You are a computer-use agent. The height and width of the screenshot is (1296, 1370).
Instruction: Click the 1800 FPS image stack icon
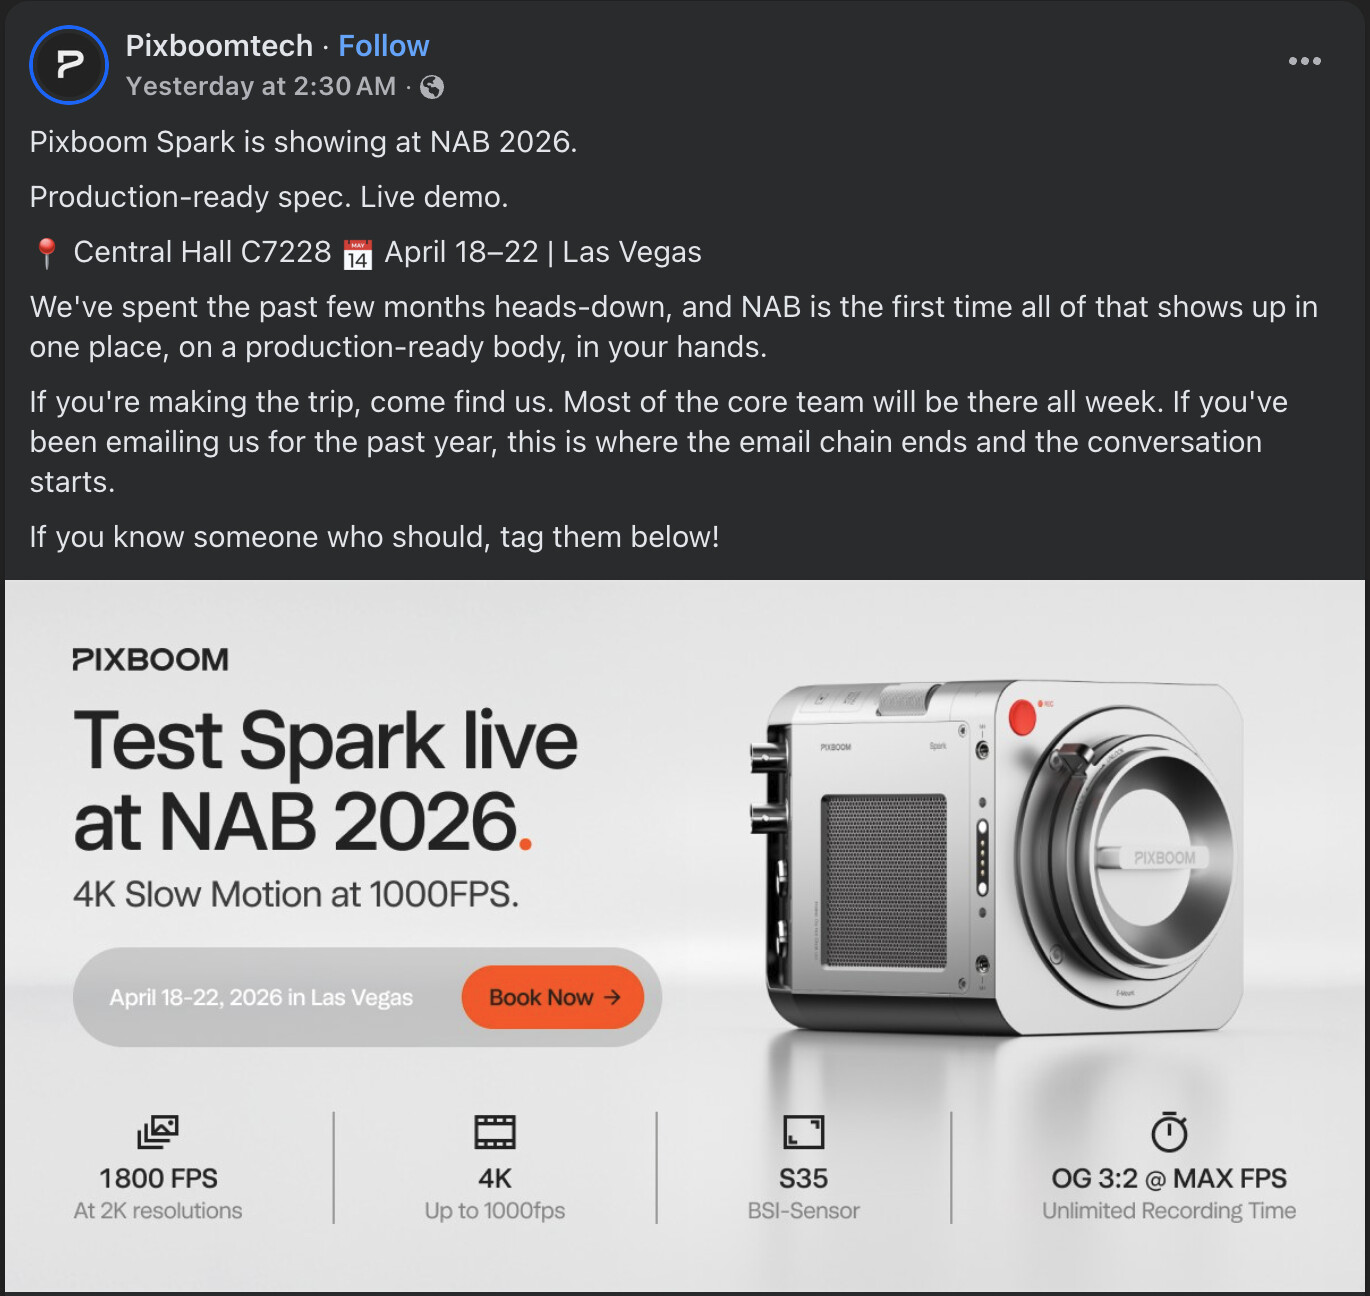(x=158, y=1132)
